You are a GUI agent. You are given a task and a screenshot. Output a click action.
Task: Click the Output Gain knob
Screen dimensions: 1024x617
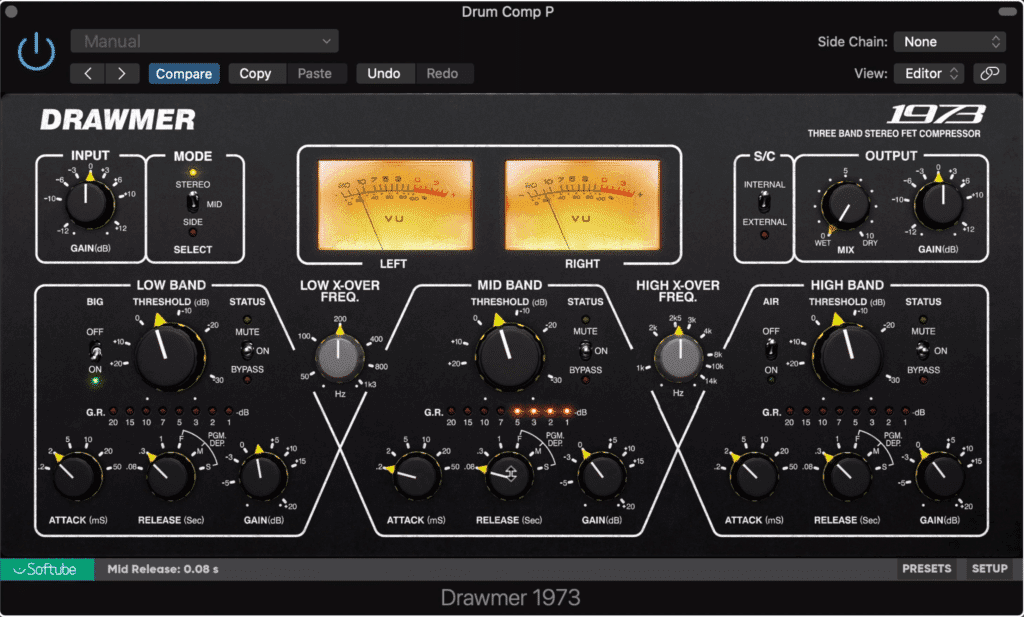click(x=938, y=204)
